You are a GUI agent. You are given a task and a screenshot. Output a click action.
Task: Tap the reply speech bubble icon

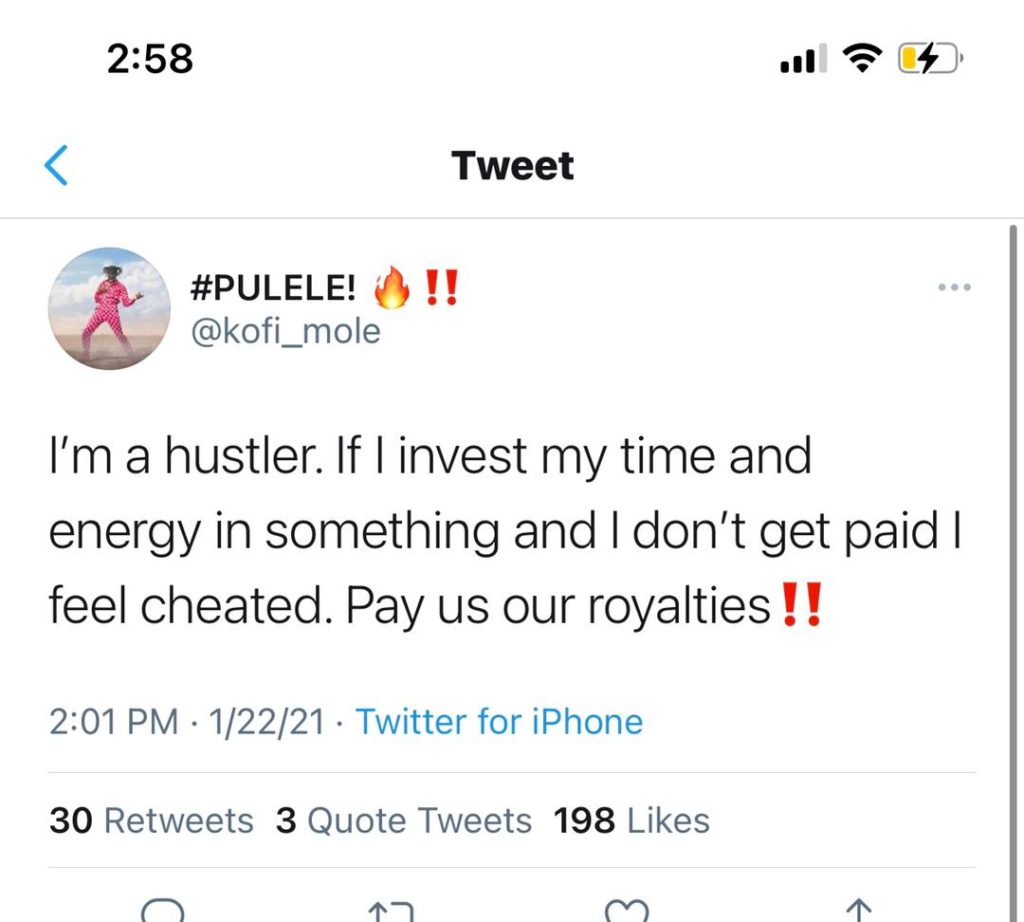tap(163, 910)
